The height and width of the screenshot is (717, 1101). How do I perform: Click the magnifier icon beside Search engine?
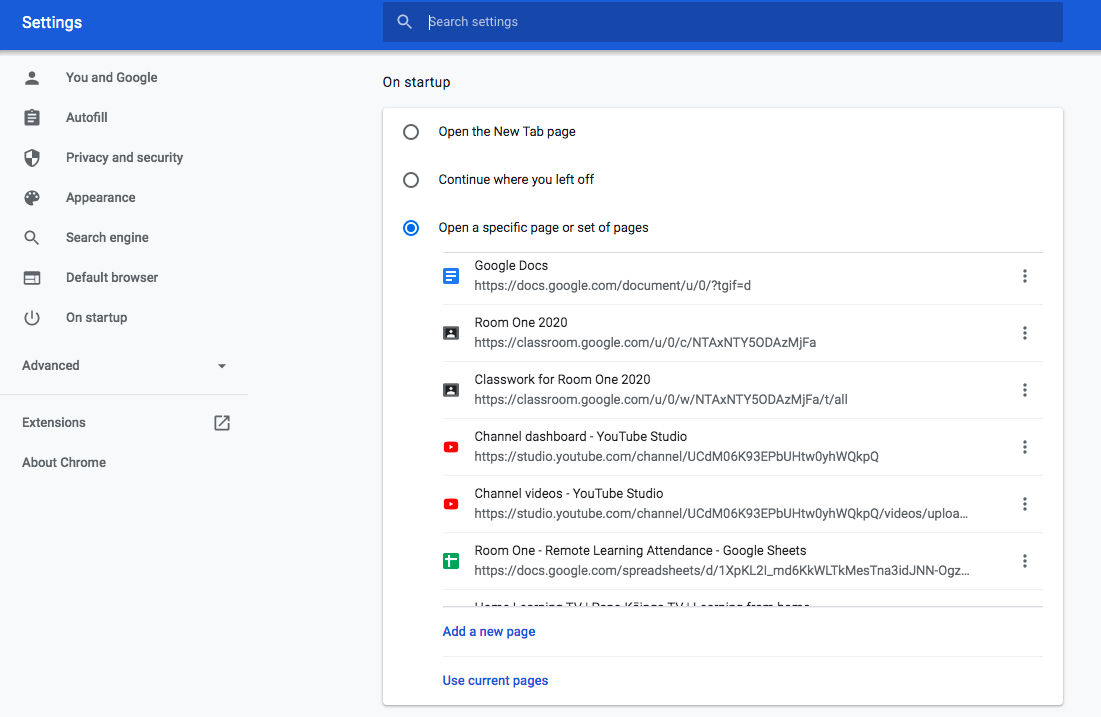pos(32,237)
